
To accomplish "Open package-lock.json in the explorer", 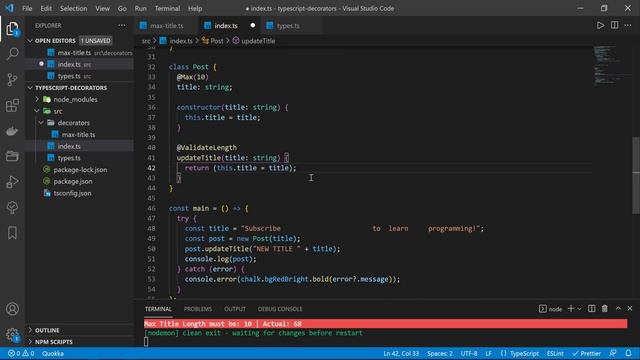I will point(80,169).
